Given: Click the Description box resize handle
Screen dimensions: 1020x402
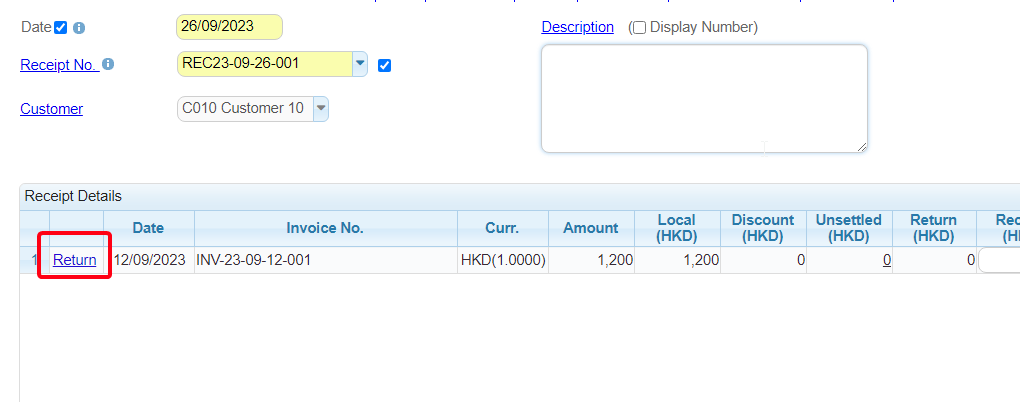Looking at the screenshot, I should (861, 146).
